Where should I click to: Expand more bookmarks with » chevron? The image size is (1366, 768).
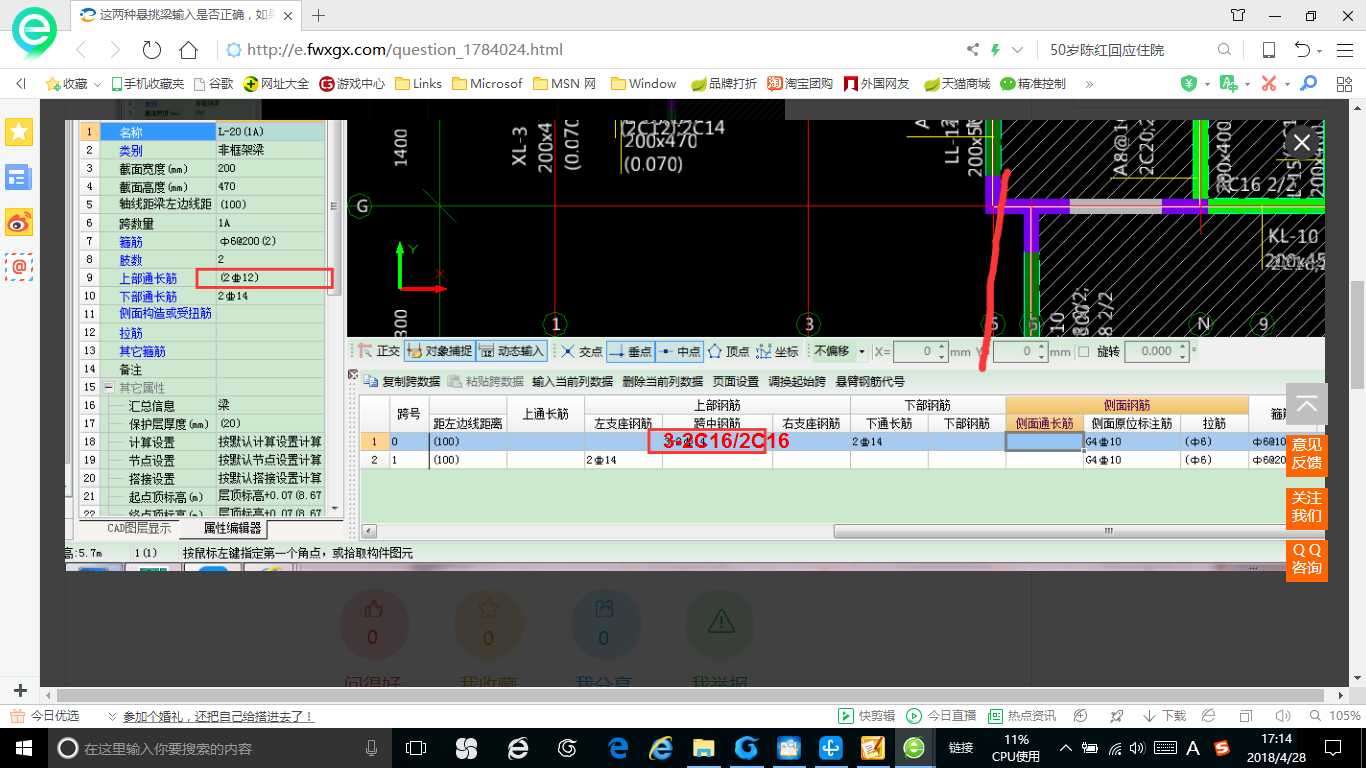[1089, 84]
